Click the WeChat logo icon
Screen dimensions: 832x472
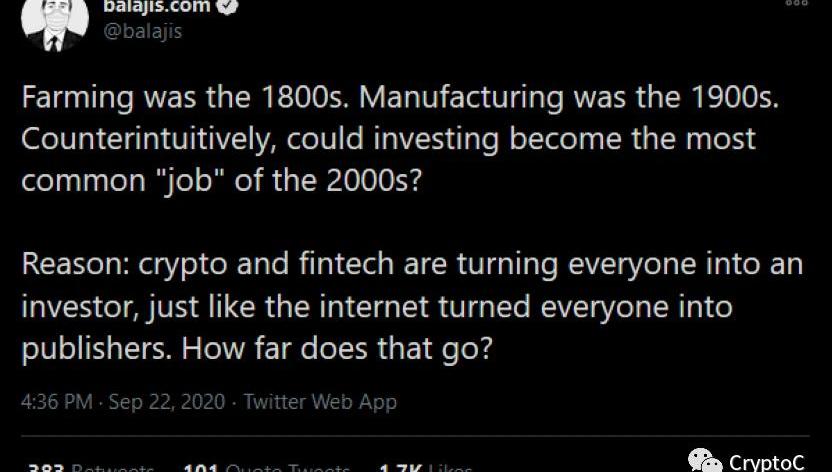704,461
